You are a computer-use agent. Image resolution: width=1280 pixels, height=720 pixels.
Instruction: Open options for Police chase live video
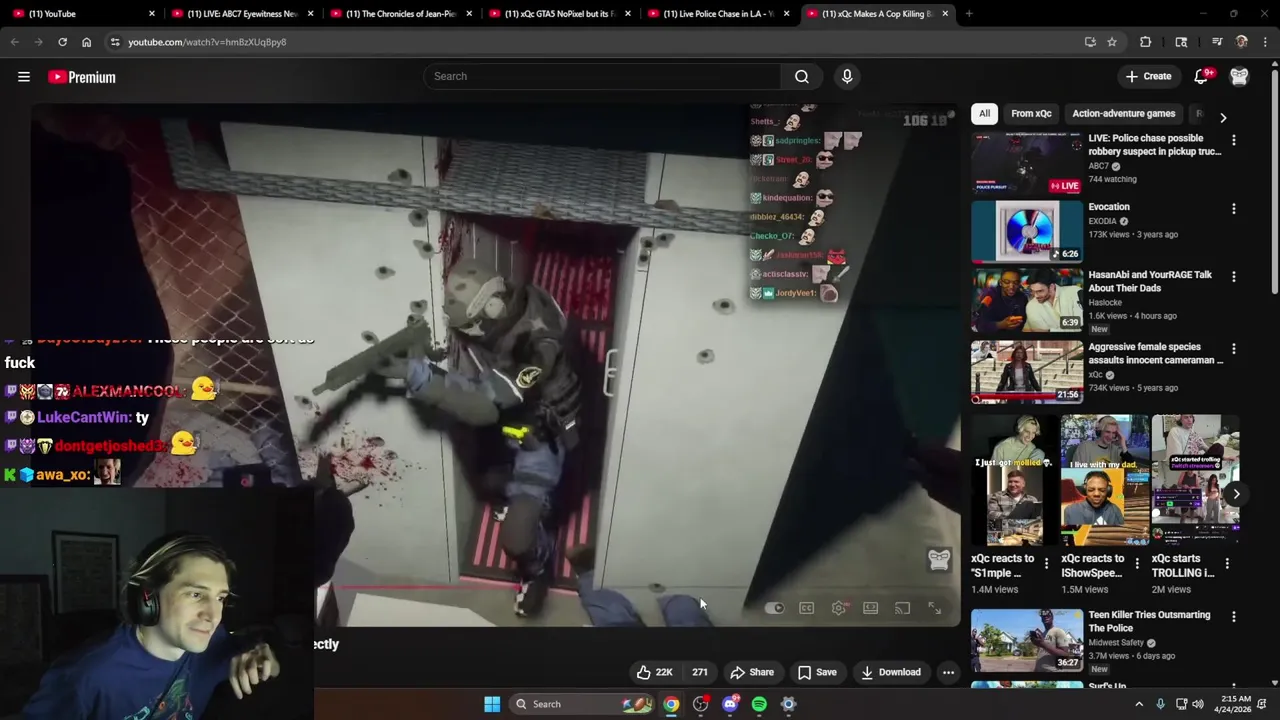click(x=1233, y=141)
